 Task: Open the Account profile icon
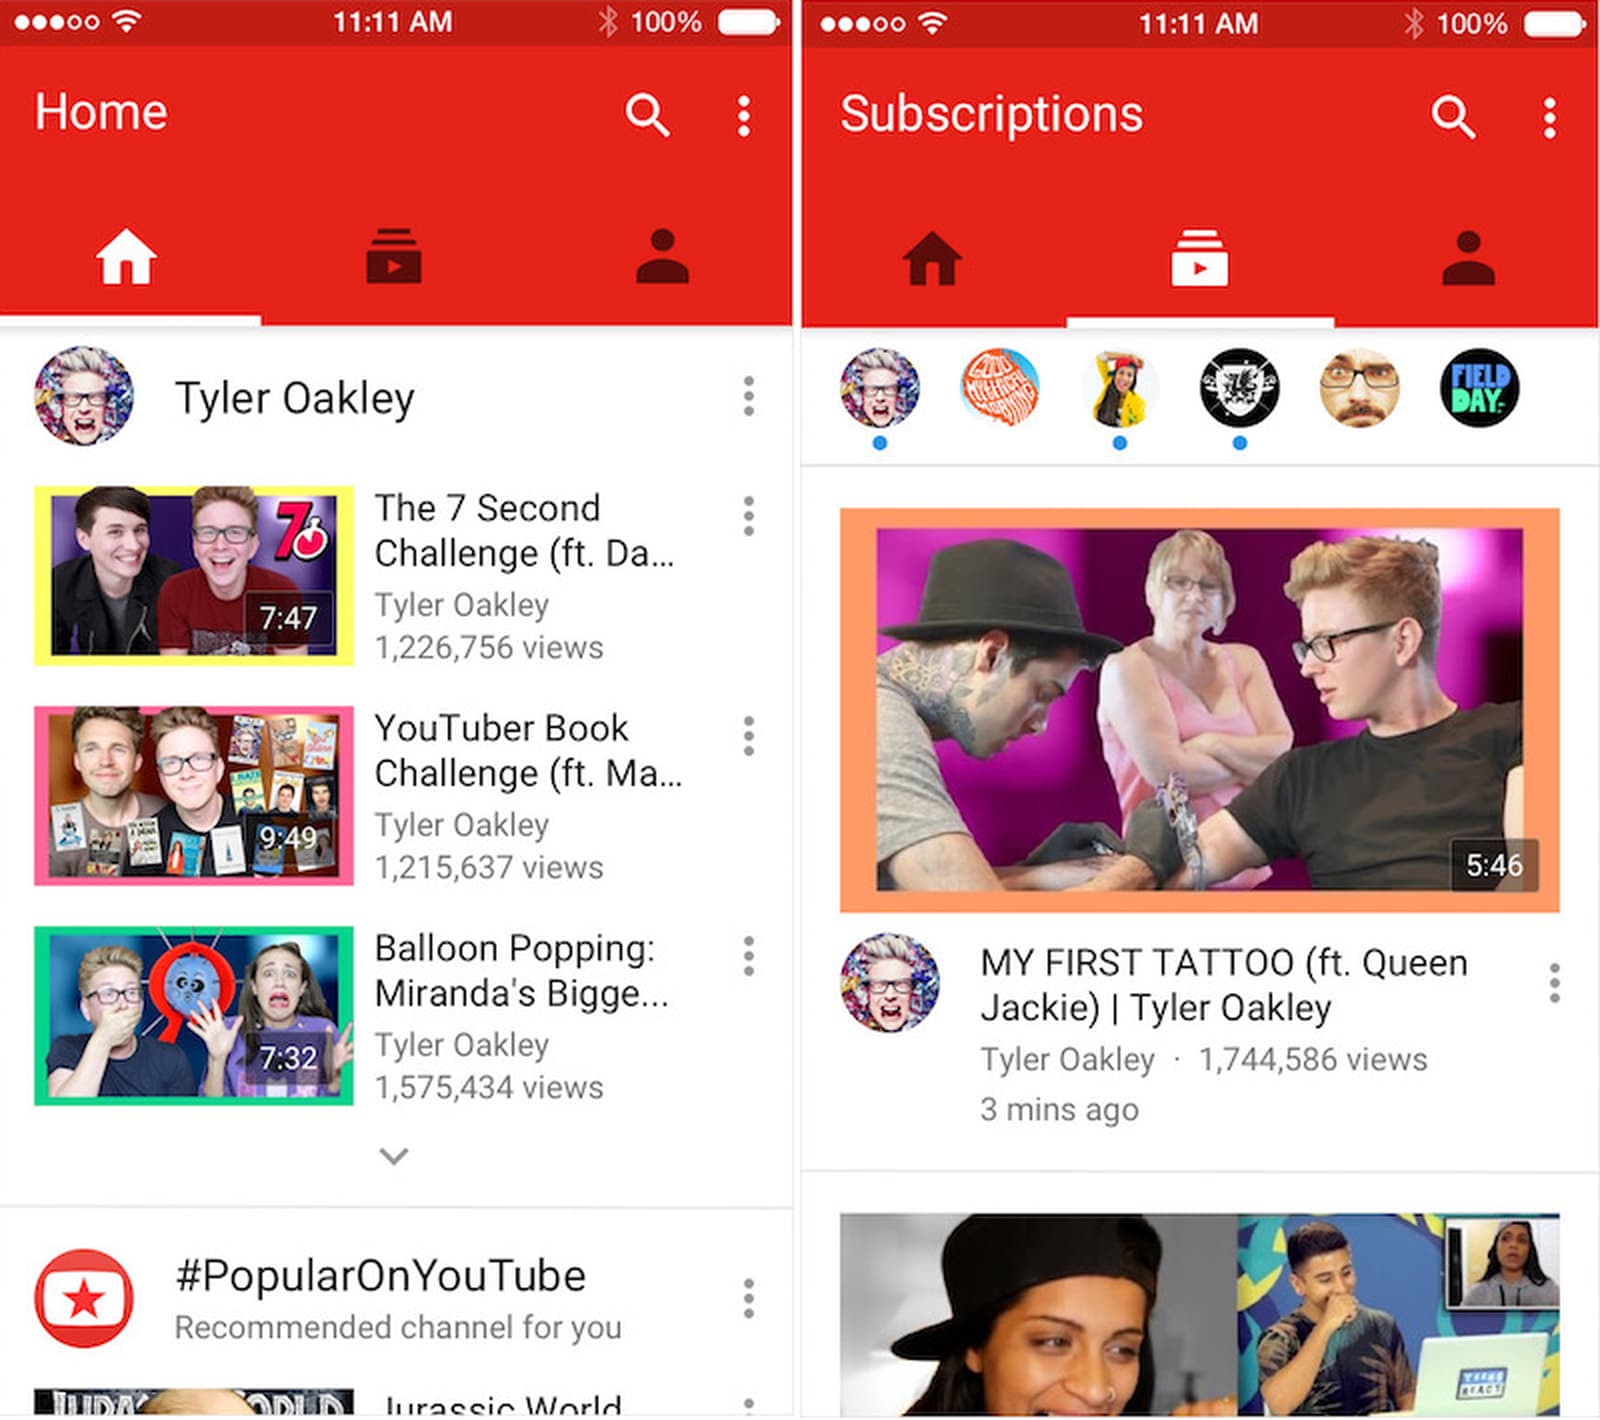(x=662, y=257)
